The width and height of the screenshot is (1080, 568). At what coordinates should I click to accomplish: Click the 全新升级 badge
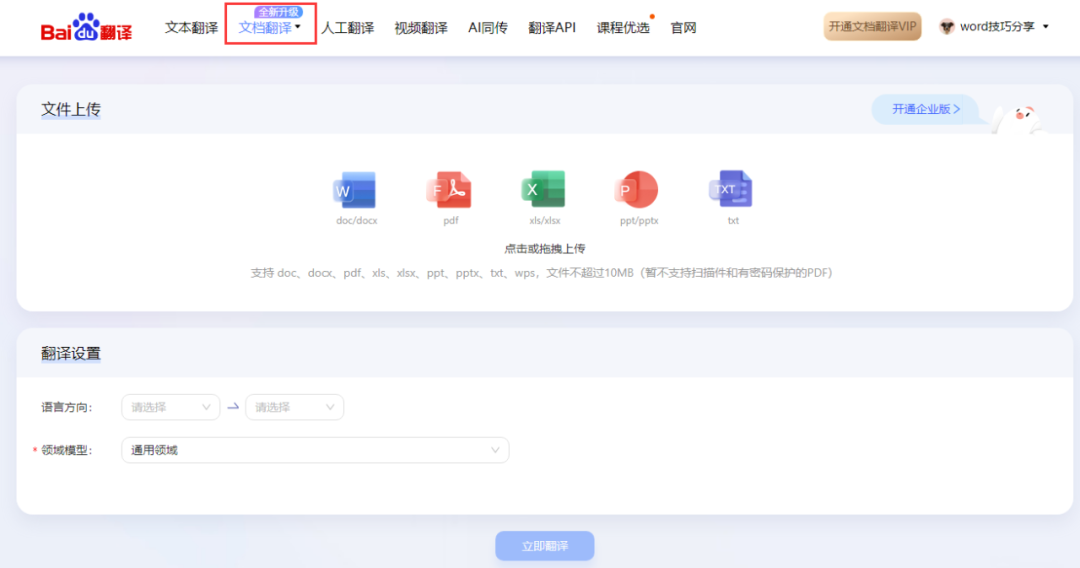(x=278, y=12)
